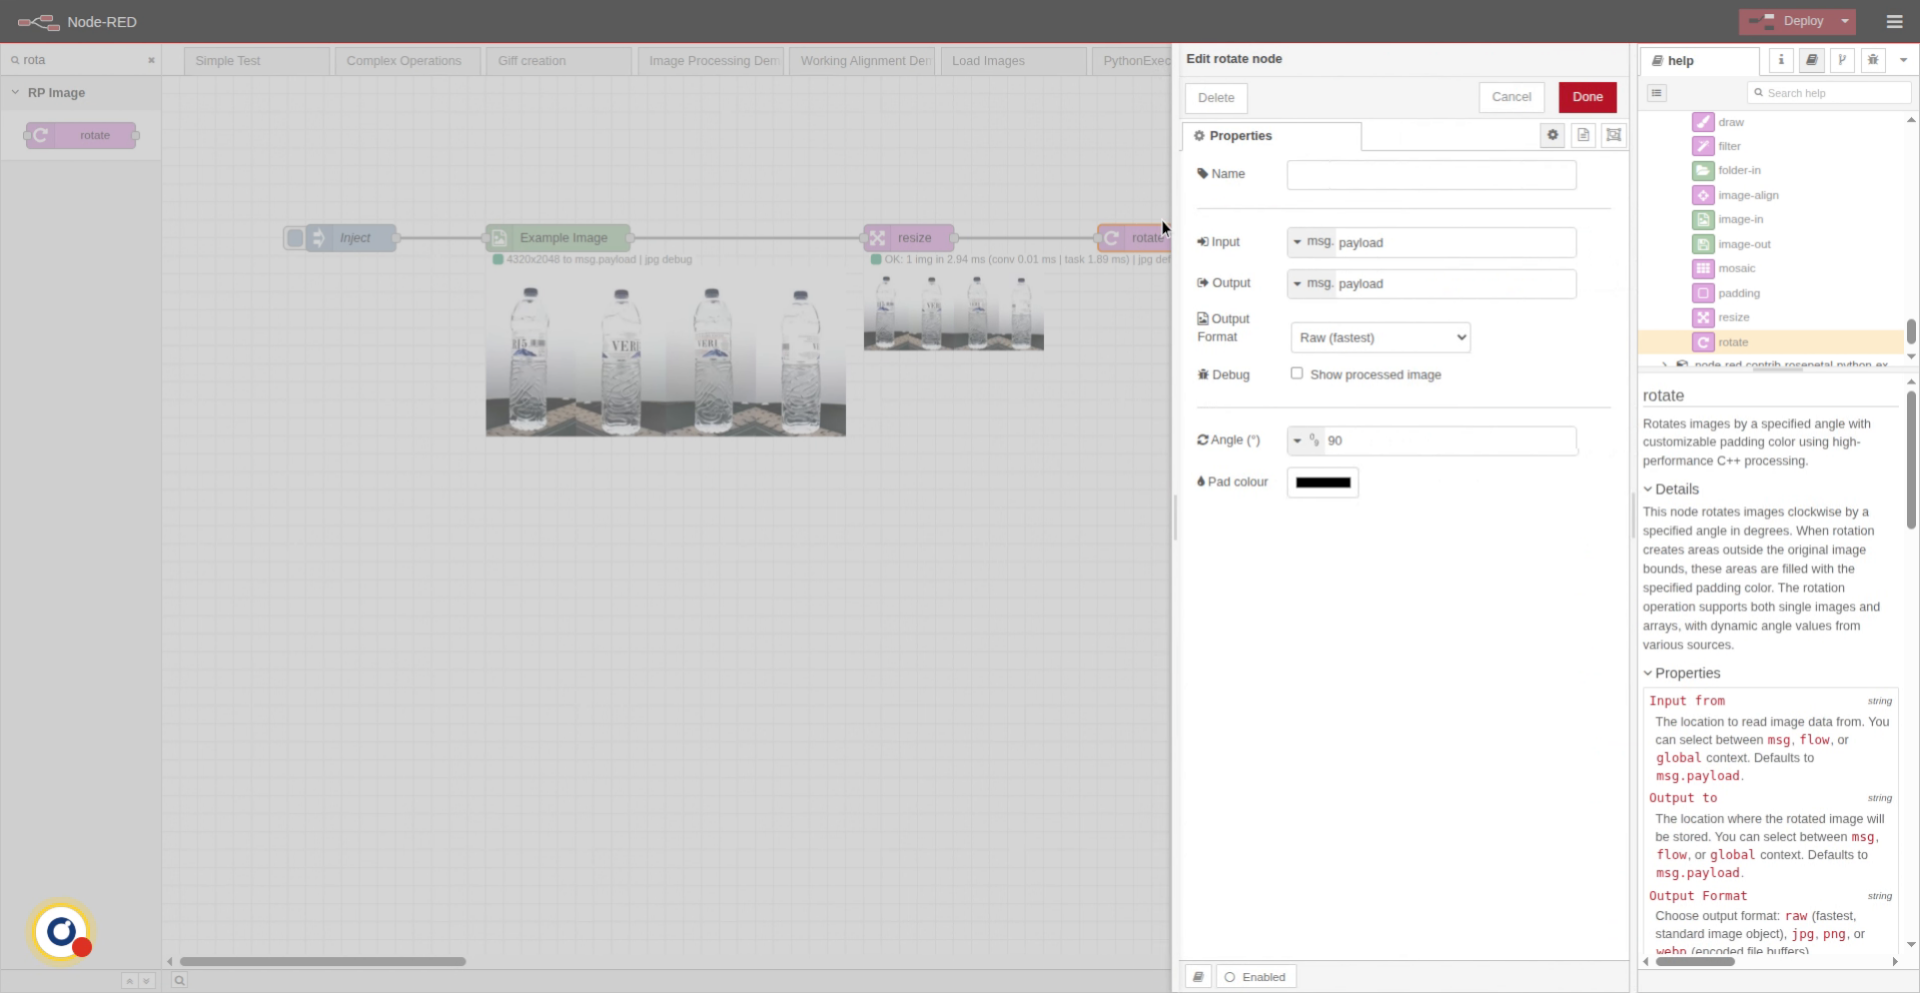Open the information sidebar tab

(1781, 60)
